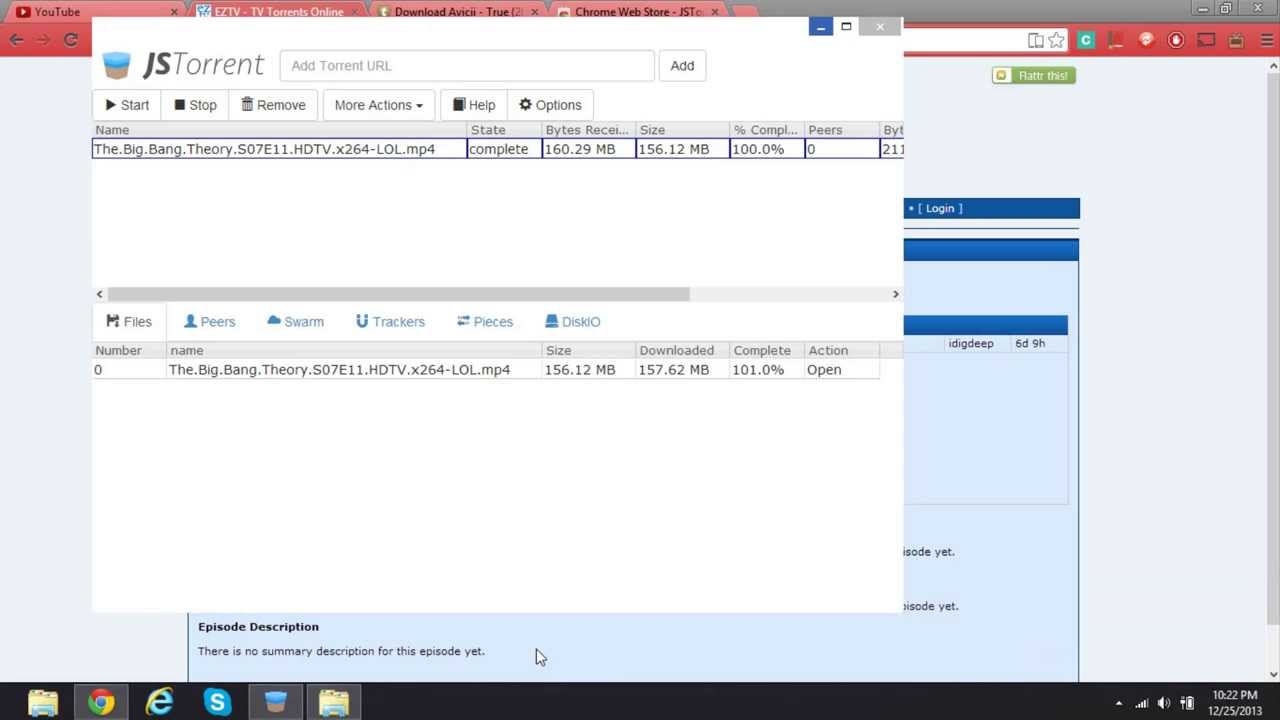Open Chrome from the taskbar
Image resolution: width=1280 pixels, height=720 pixels.
coord(101,702)
